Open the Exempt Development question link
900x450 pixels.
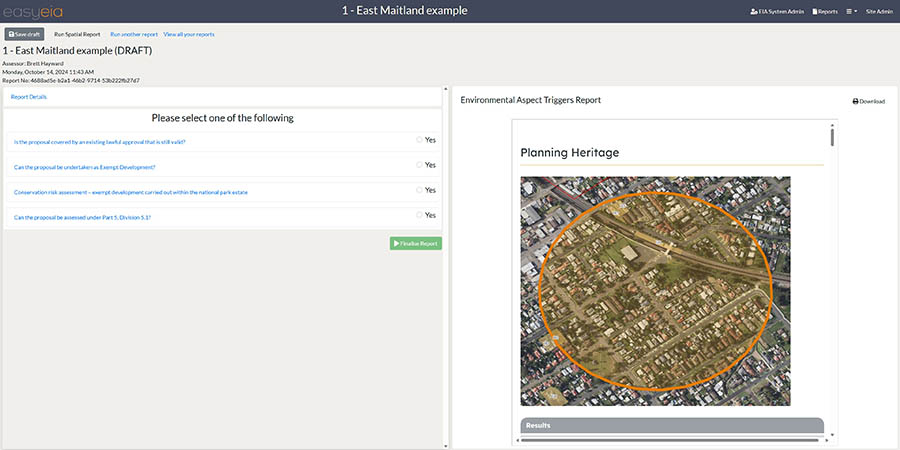click(84, 167)
